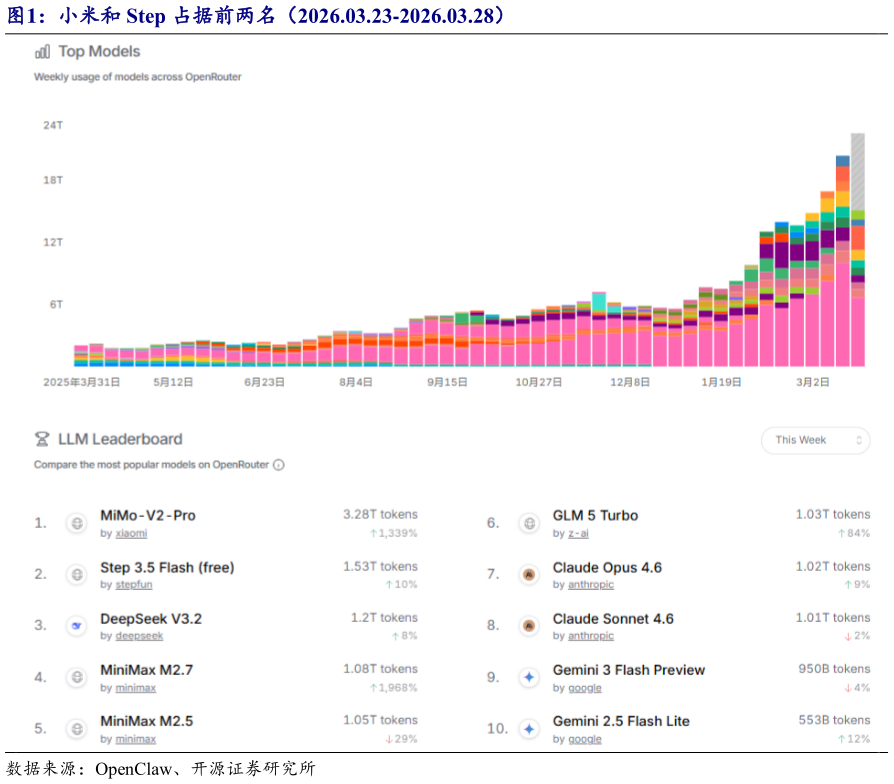Click the 10月27日 x-axis date label

539,382
